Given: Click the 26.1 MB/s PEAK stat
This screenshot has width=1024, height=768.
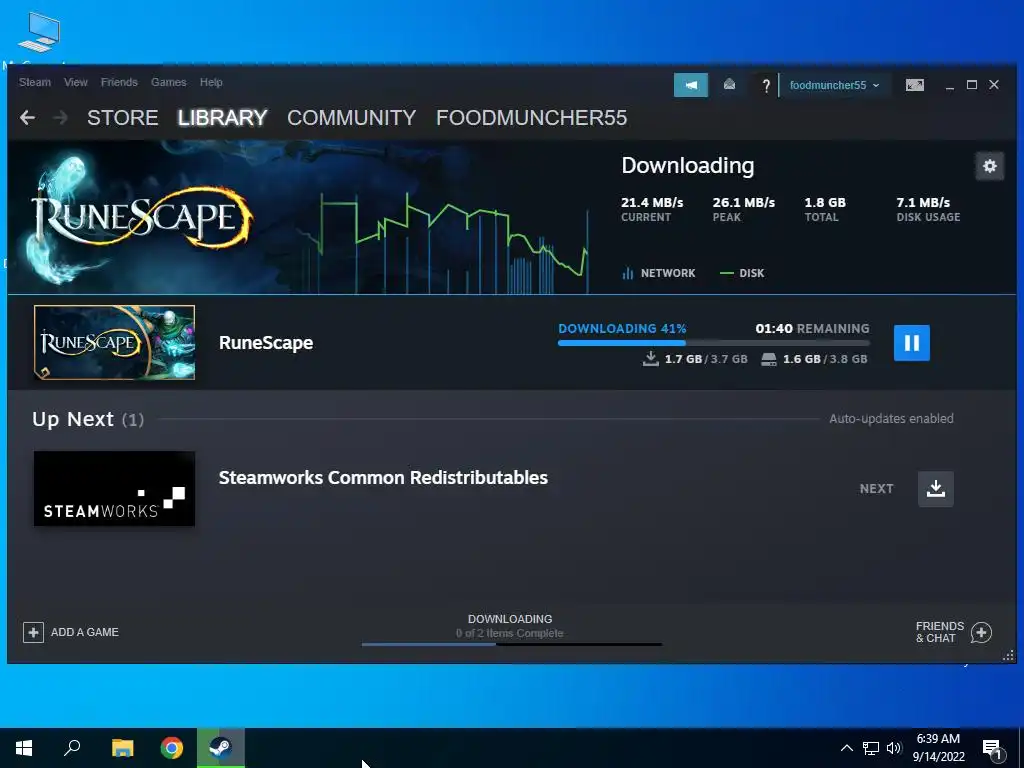Looking at the screenshot, I should pos(744,209).
